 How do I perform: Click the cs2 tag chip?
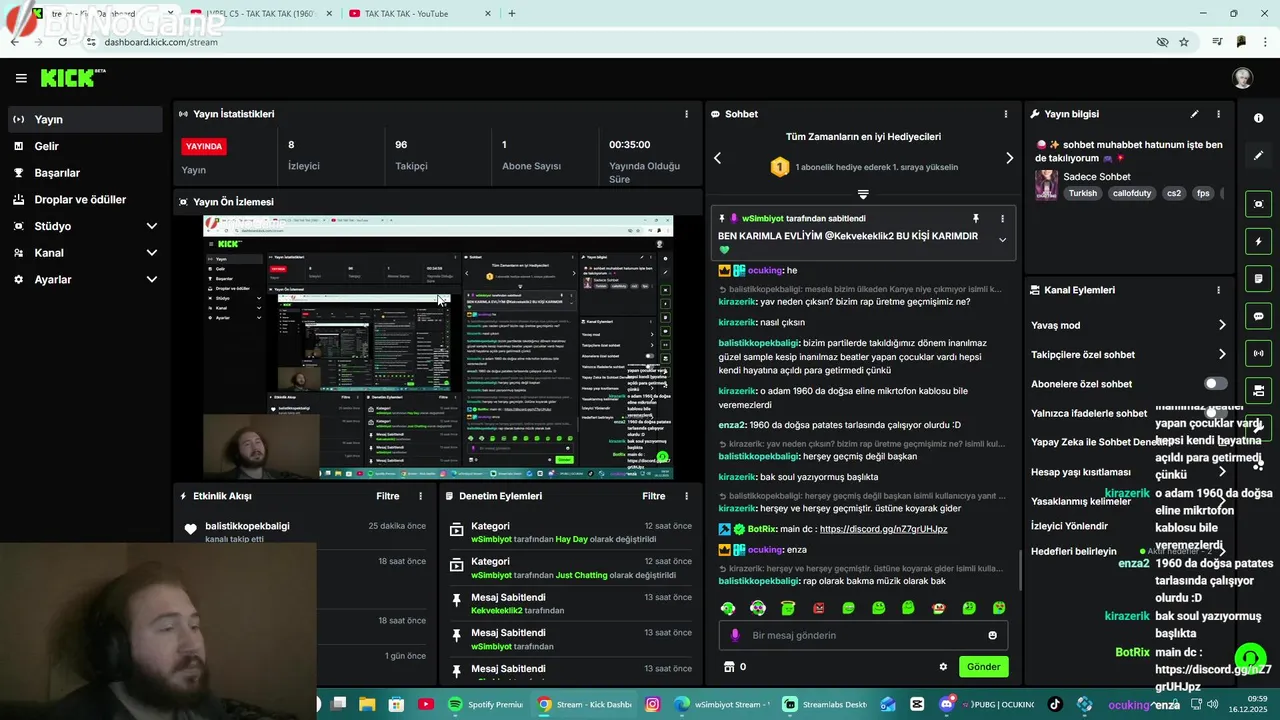click(x=1174, y=193)
